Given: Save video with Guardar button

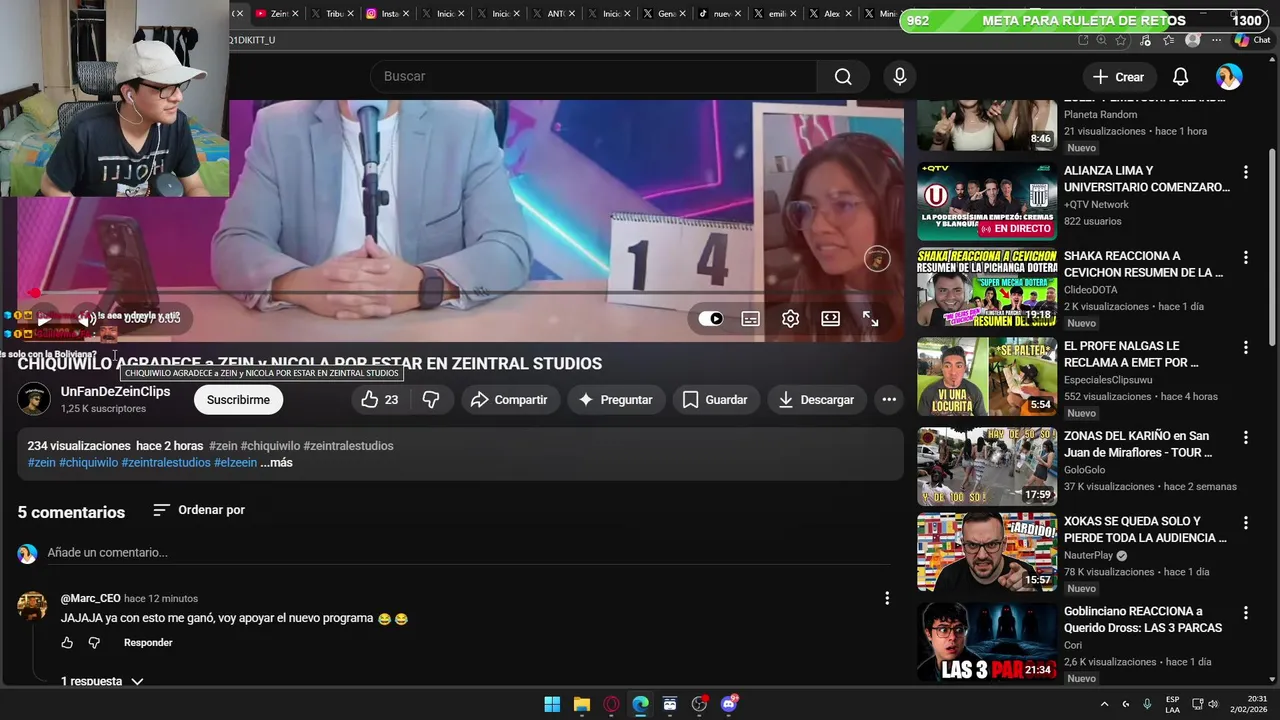Looking at the screenshot, I should point(714,400).
